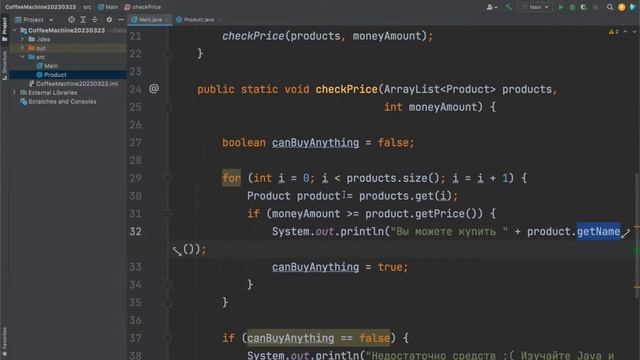Viewport: 640px width, 360px height.
Task: Click canBuyAnything variable on line 27
Action: pos(316,143)
